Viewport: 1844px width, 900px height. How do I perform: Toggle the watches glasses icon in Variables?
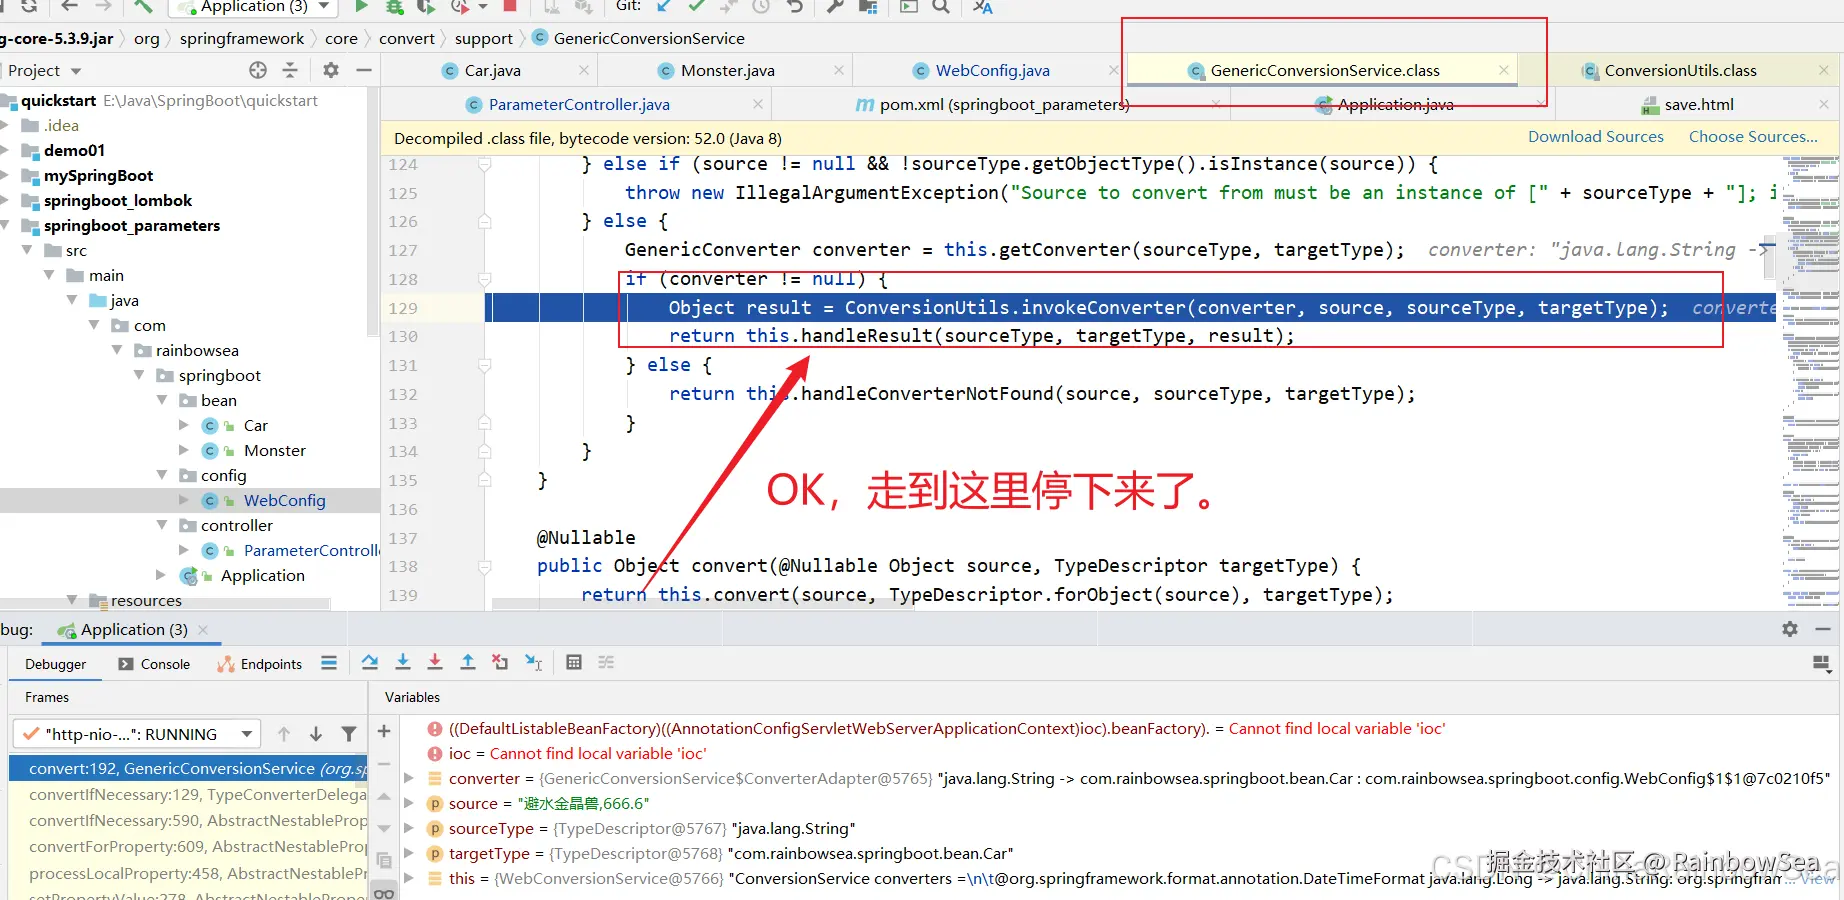[384, 892]
